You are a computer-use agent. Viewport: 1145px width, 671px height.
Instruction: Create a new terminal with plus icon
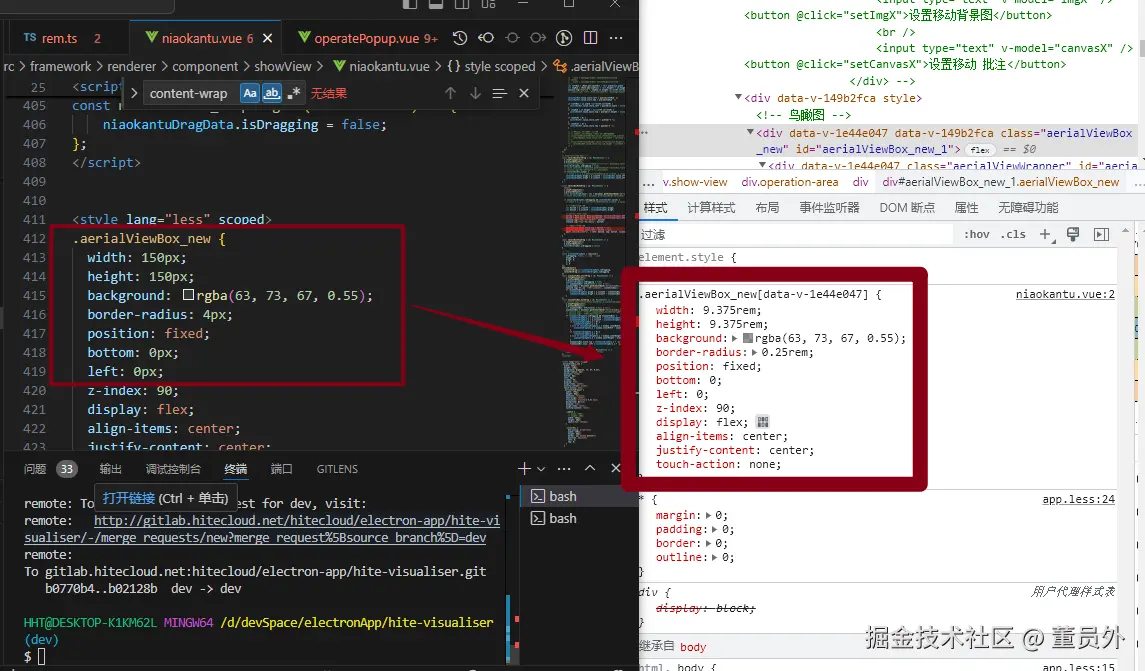coord(524,468)
